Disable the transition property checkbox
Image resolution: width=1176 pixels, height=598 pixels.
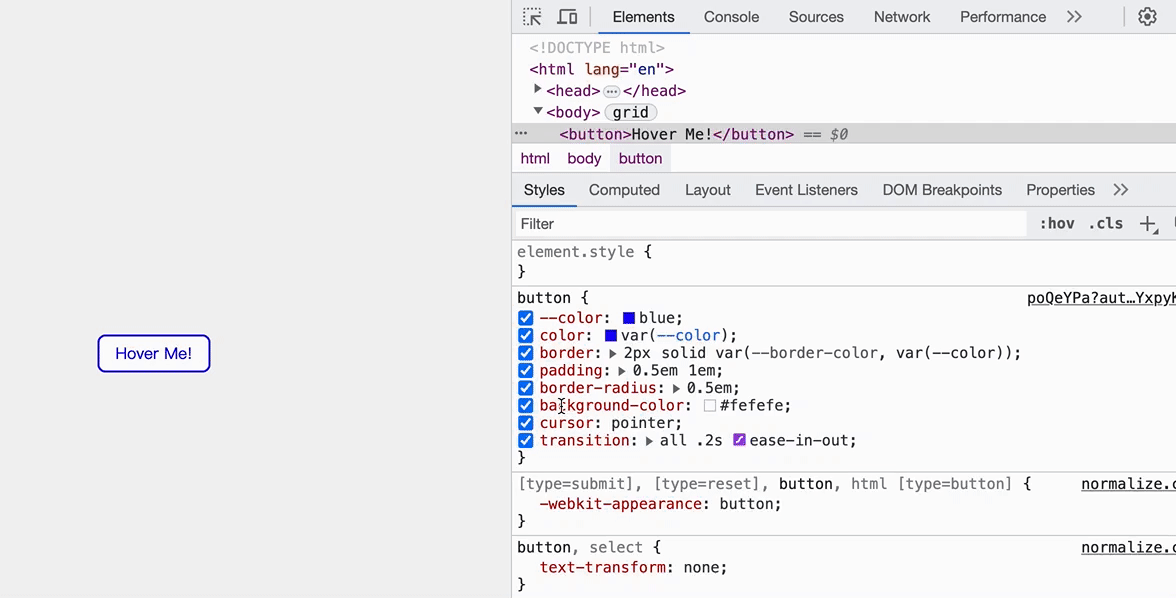526,440
